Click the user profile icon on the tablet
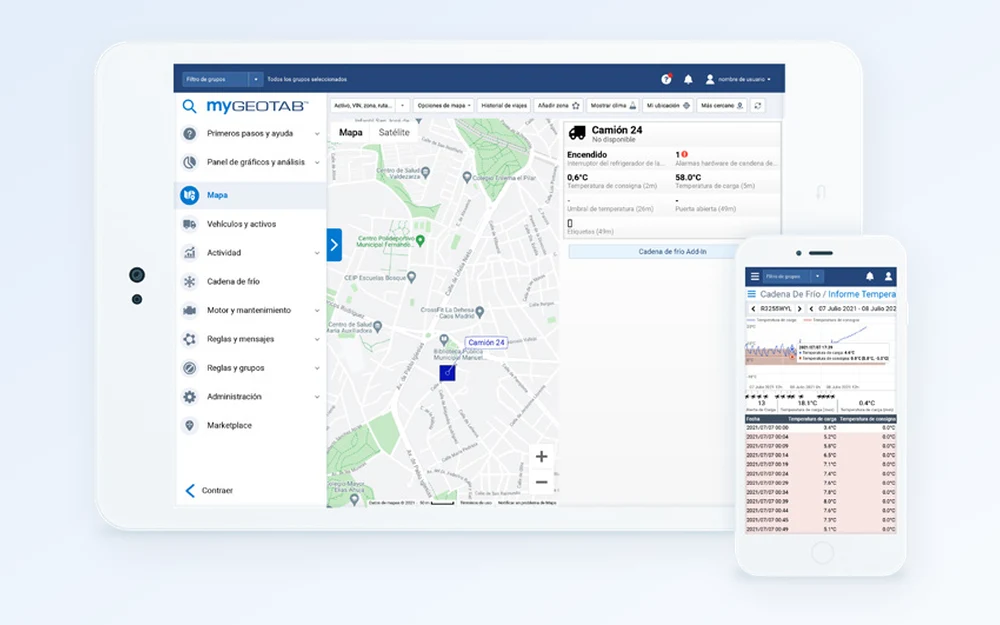Screen dimensions: 1000x625 pyautogui.click(x=710, y=79)
